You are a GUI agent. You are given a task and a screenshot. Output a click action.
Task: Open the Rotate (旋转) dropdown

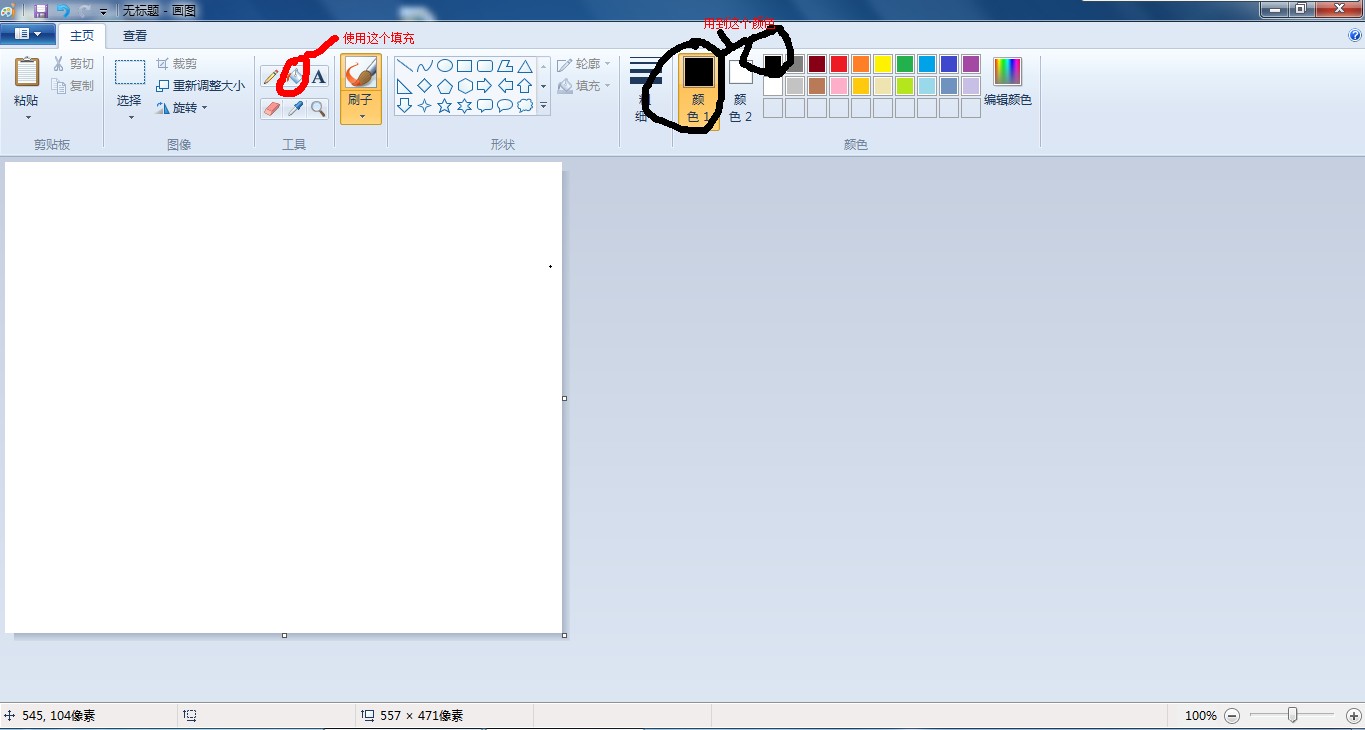tap(182, 108)
